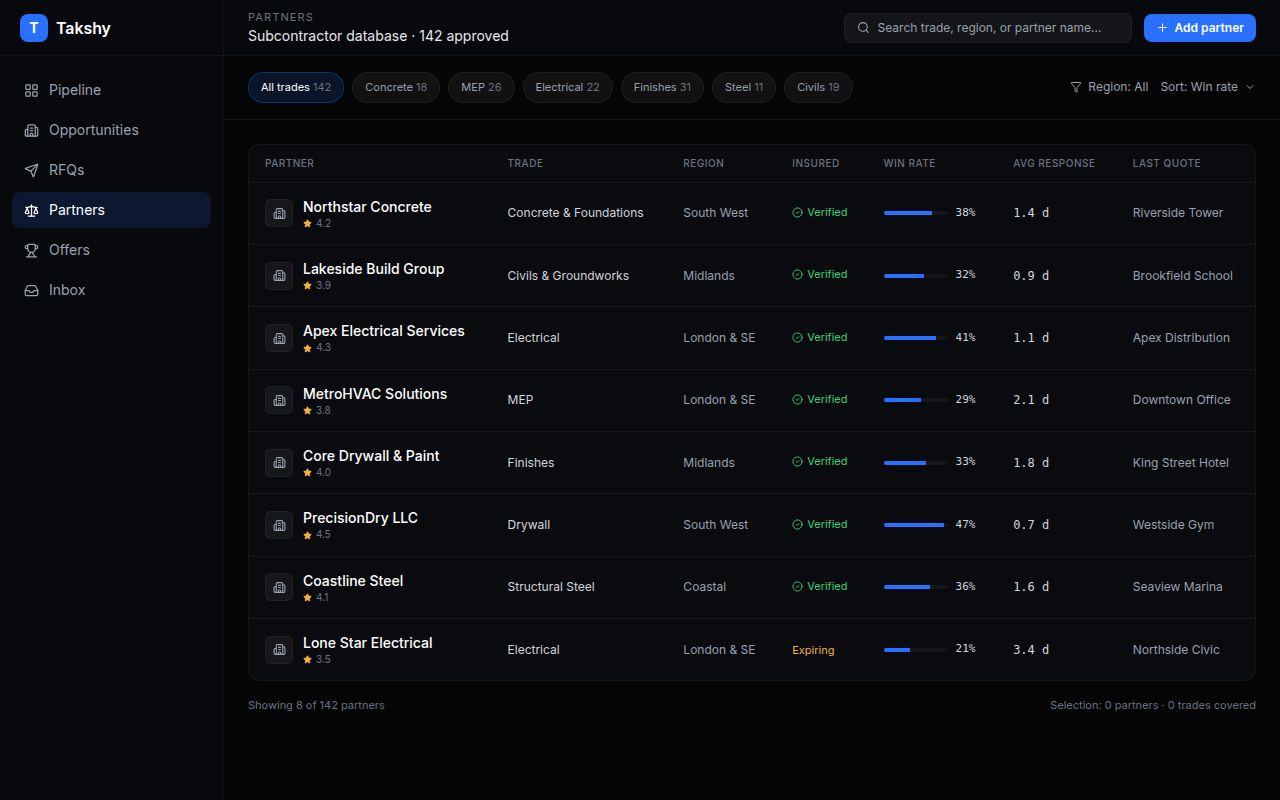This screenshot has width=1280, height=800.
Task: Click the Inbox tray icon in sidebar
Action: coord(31,290)
